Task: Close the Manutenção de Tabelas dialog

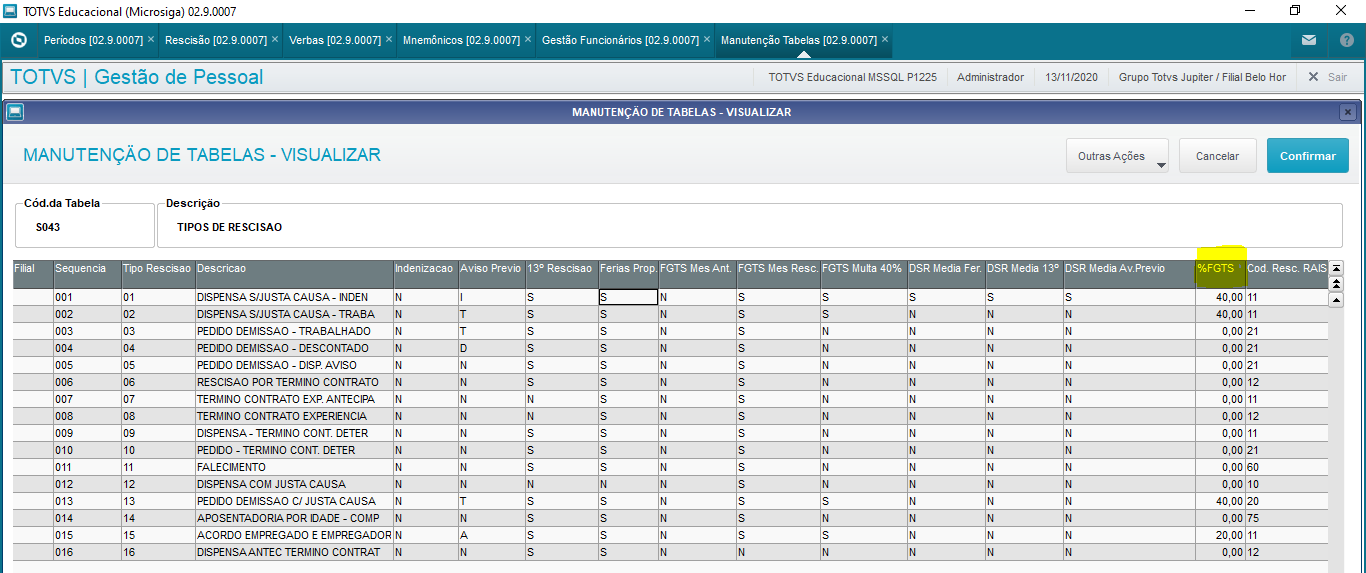Action: click(1348, 112)
